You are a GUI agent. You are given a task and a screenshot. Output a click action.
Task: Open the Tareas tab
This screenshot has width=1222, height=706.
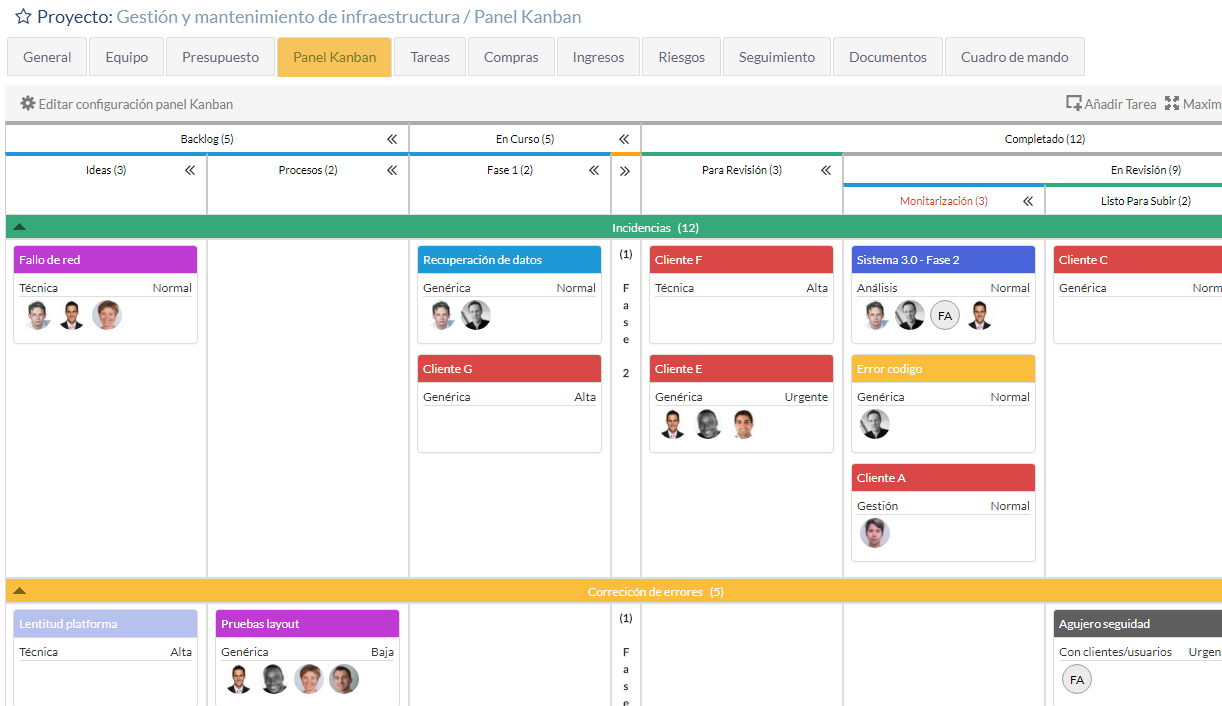pyautogui.click(x=429, y=57)
